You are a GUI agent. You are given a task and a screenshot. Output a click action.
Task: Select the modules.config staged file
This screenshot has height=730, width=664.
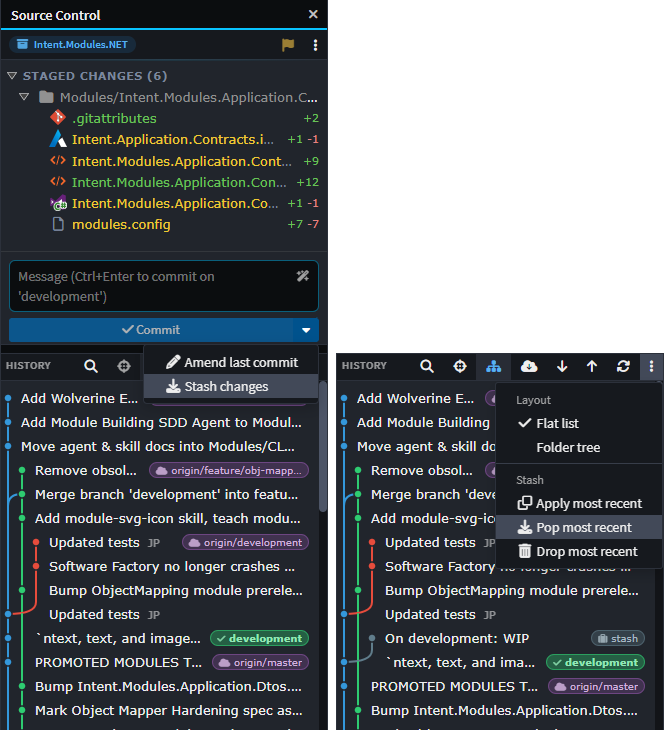(x=163, y=224)
